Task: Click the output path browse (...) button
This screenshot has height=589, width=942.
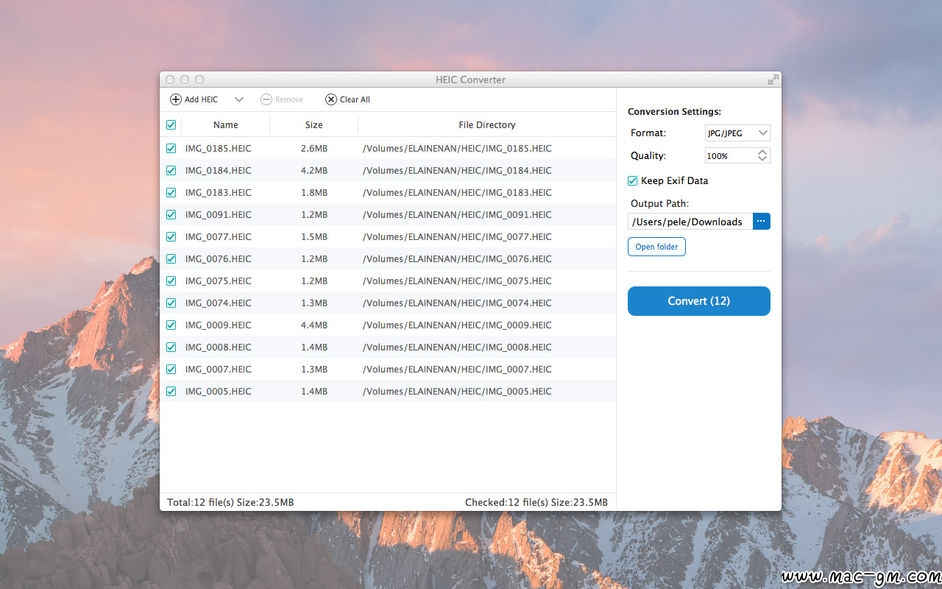Action: coord(761,222)
